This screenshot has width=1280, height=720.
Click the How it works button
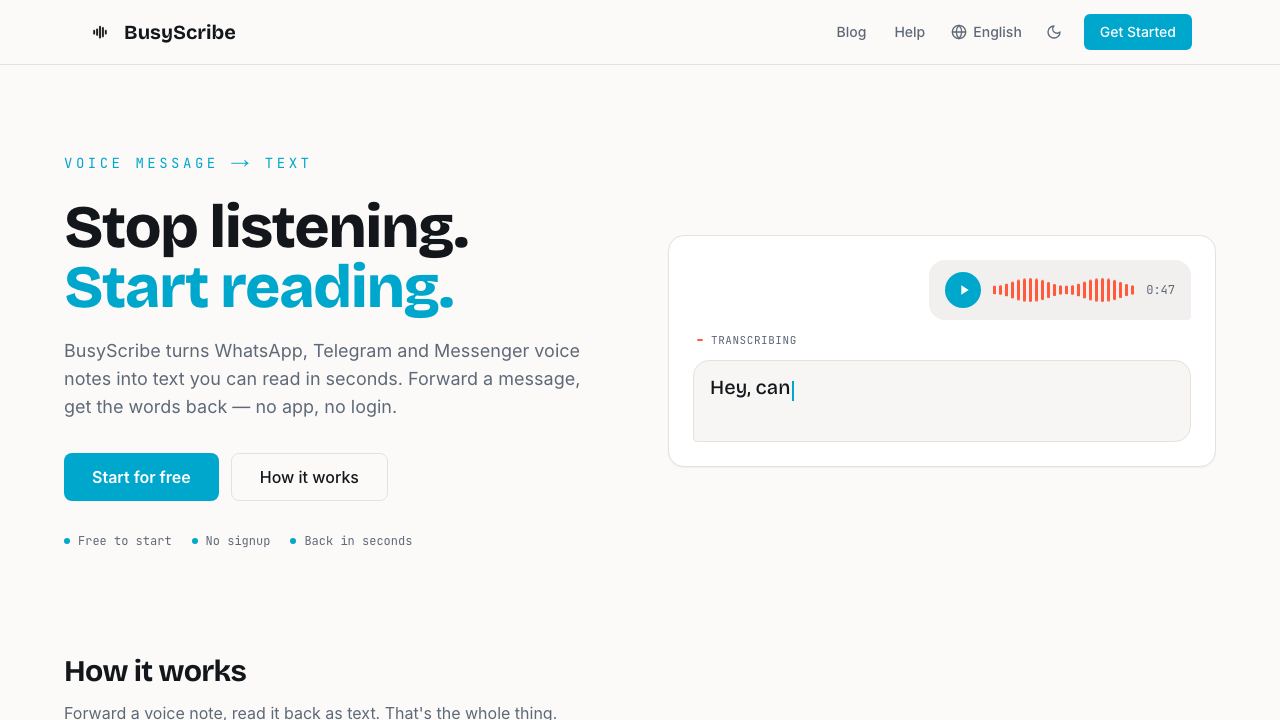[x=309, y=477]
